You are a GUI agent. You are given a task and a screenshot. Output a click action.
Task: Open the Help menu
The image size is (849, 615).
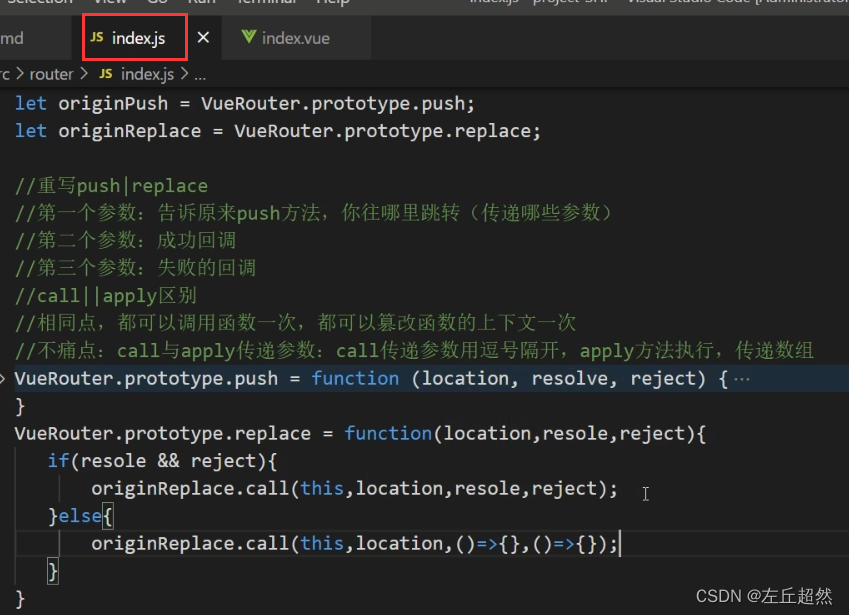point(332,2)
